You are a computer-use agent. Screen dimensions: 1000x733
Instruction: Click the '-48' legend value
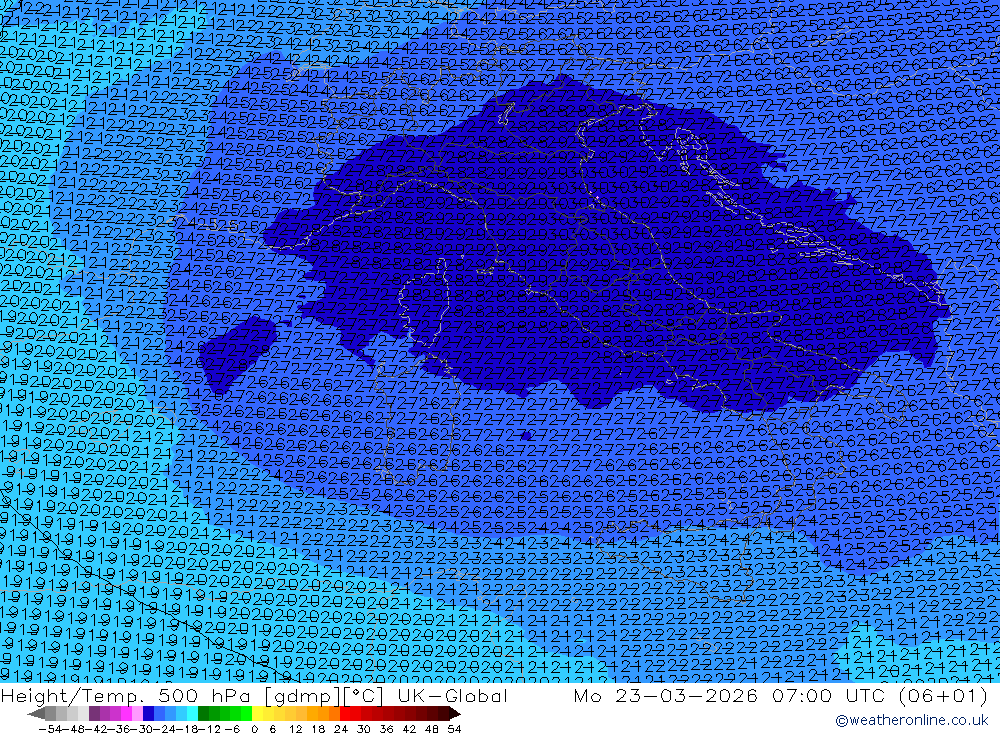[74, 729]
